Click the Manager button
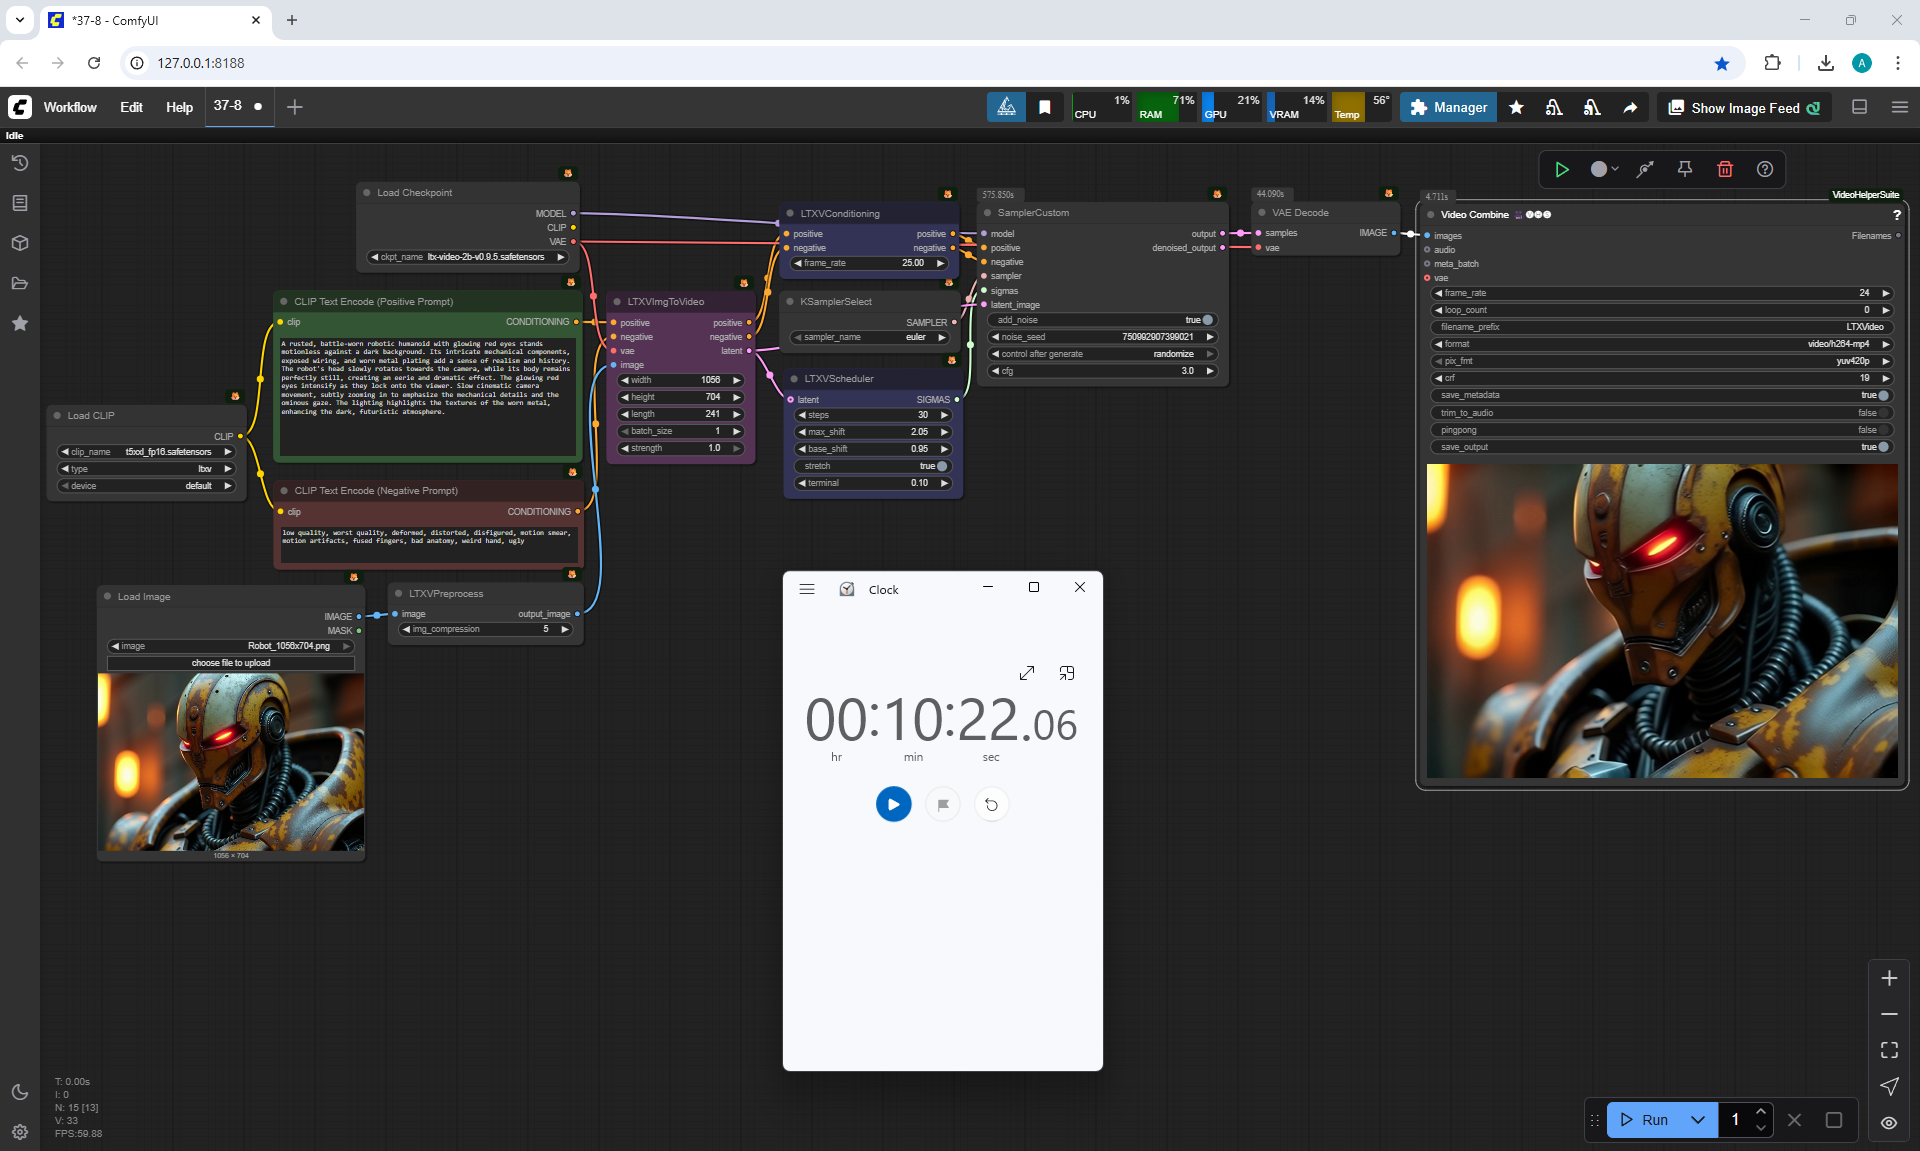 (x=1448, y=108)
